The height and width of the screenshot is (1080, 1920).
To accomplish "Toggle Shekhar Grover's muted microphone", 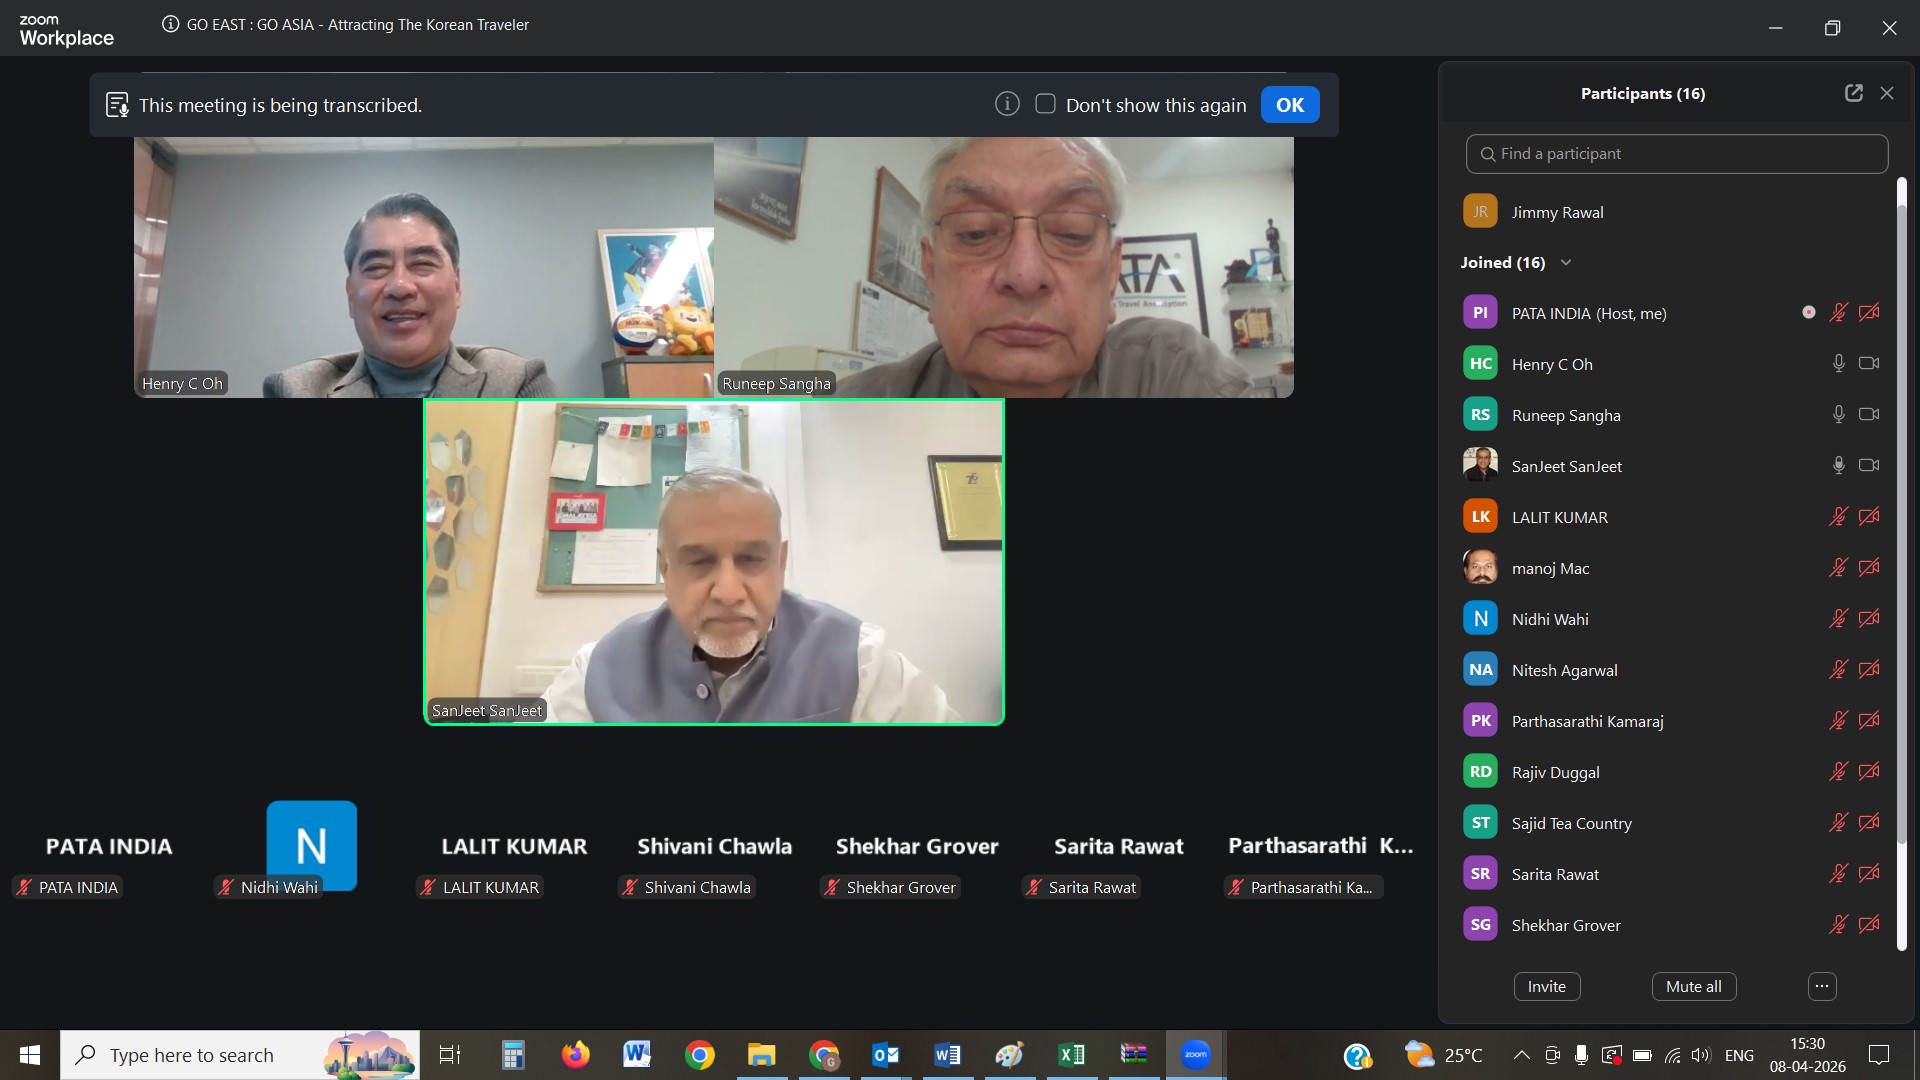I will click(1839, 925).
